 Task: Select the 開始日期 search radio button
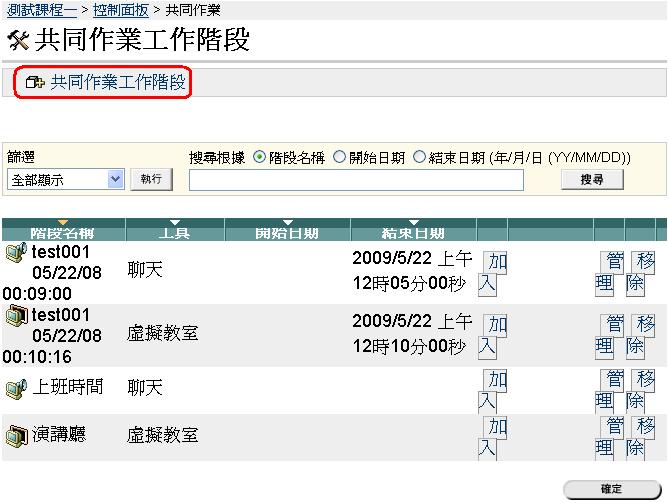pos(339,157)
